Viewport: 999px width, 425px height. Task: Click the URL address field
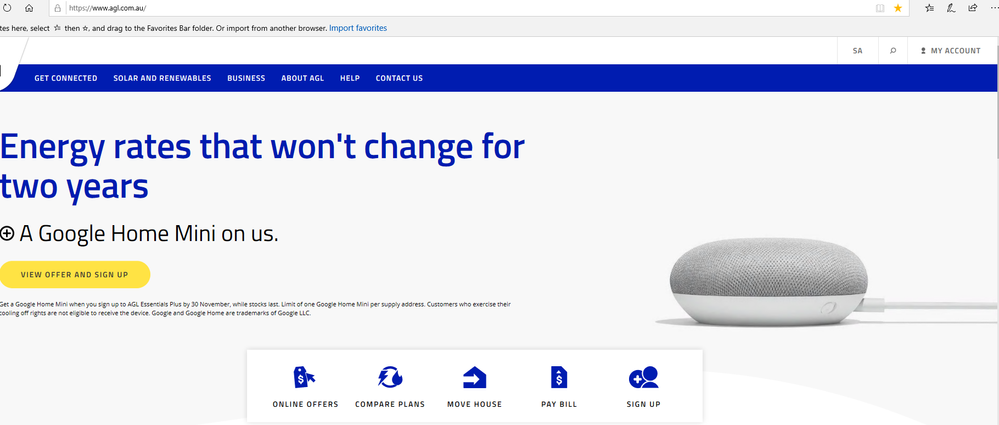[x=450, y=8]
